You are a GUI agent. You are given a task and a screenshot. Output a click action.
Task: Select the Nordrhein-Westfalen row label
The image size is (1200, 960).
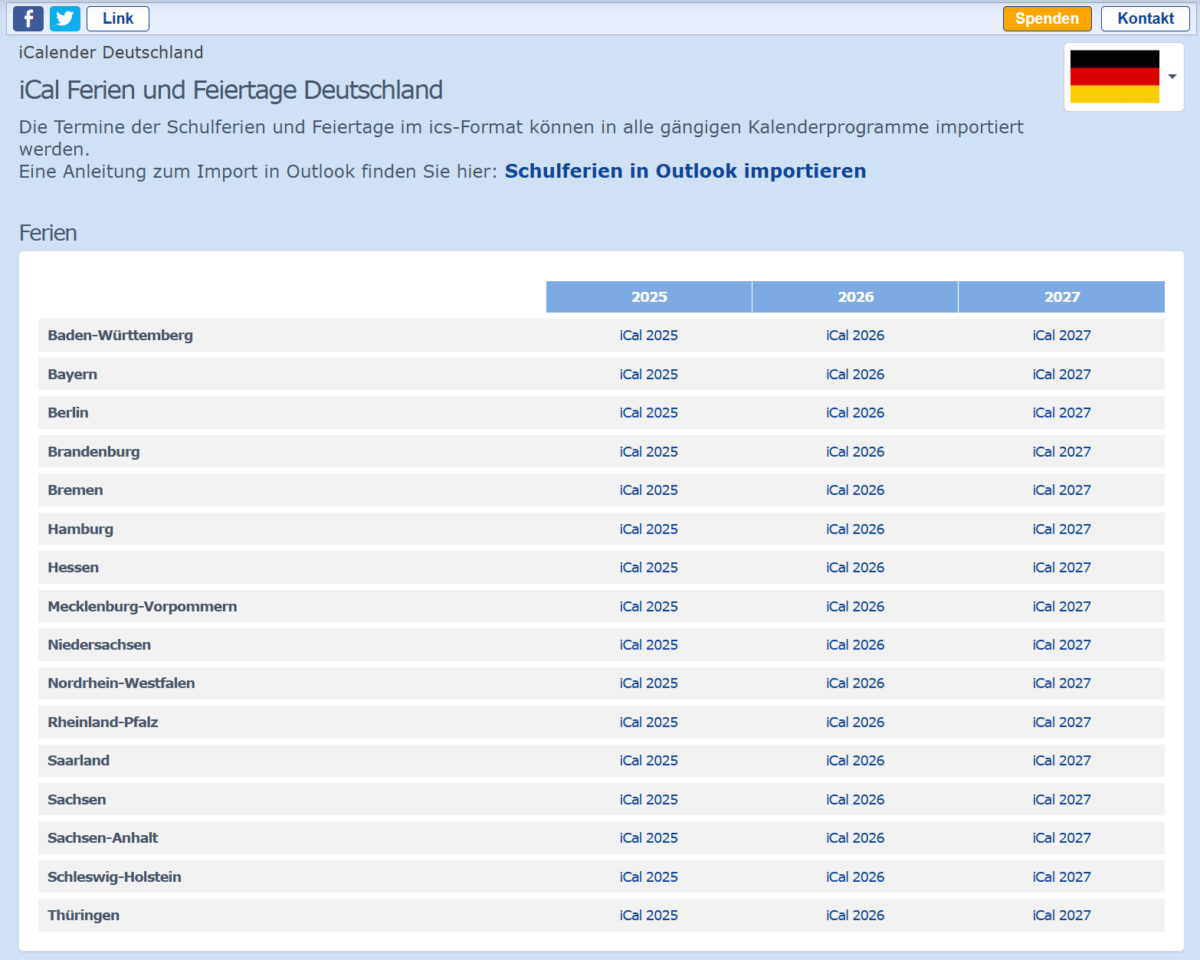click(121, 684)
